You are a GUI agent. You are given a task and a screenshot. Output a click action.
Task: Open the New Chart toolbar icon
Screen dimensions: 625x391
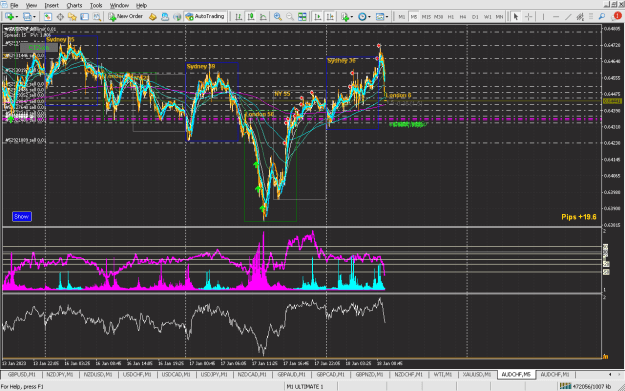coord(9,17)
